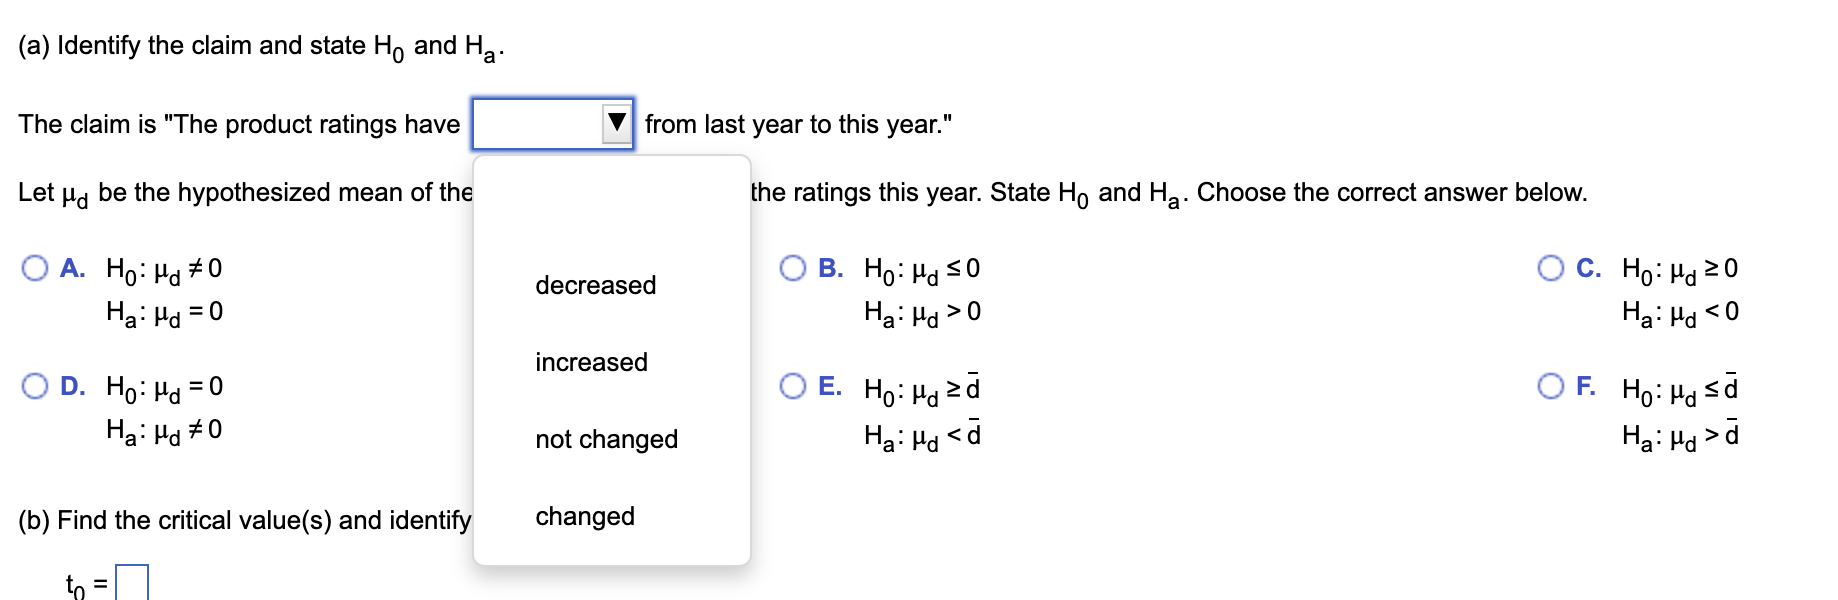Select answer choice B radio button
The width and height of the screenshot is (1838, 600).
click(794, 266)
